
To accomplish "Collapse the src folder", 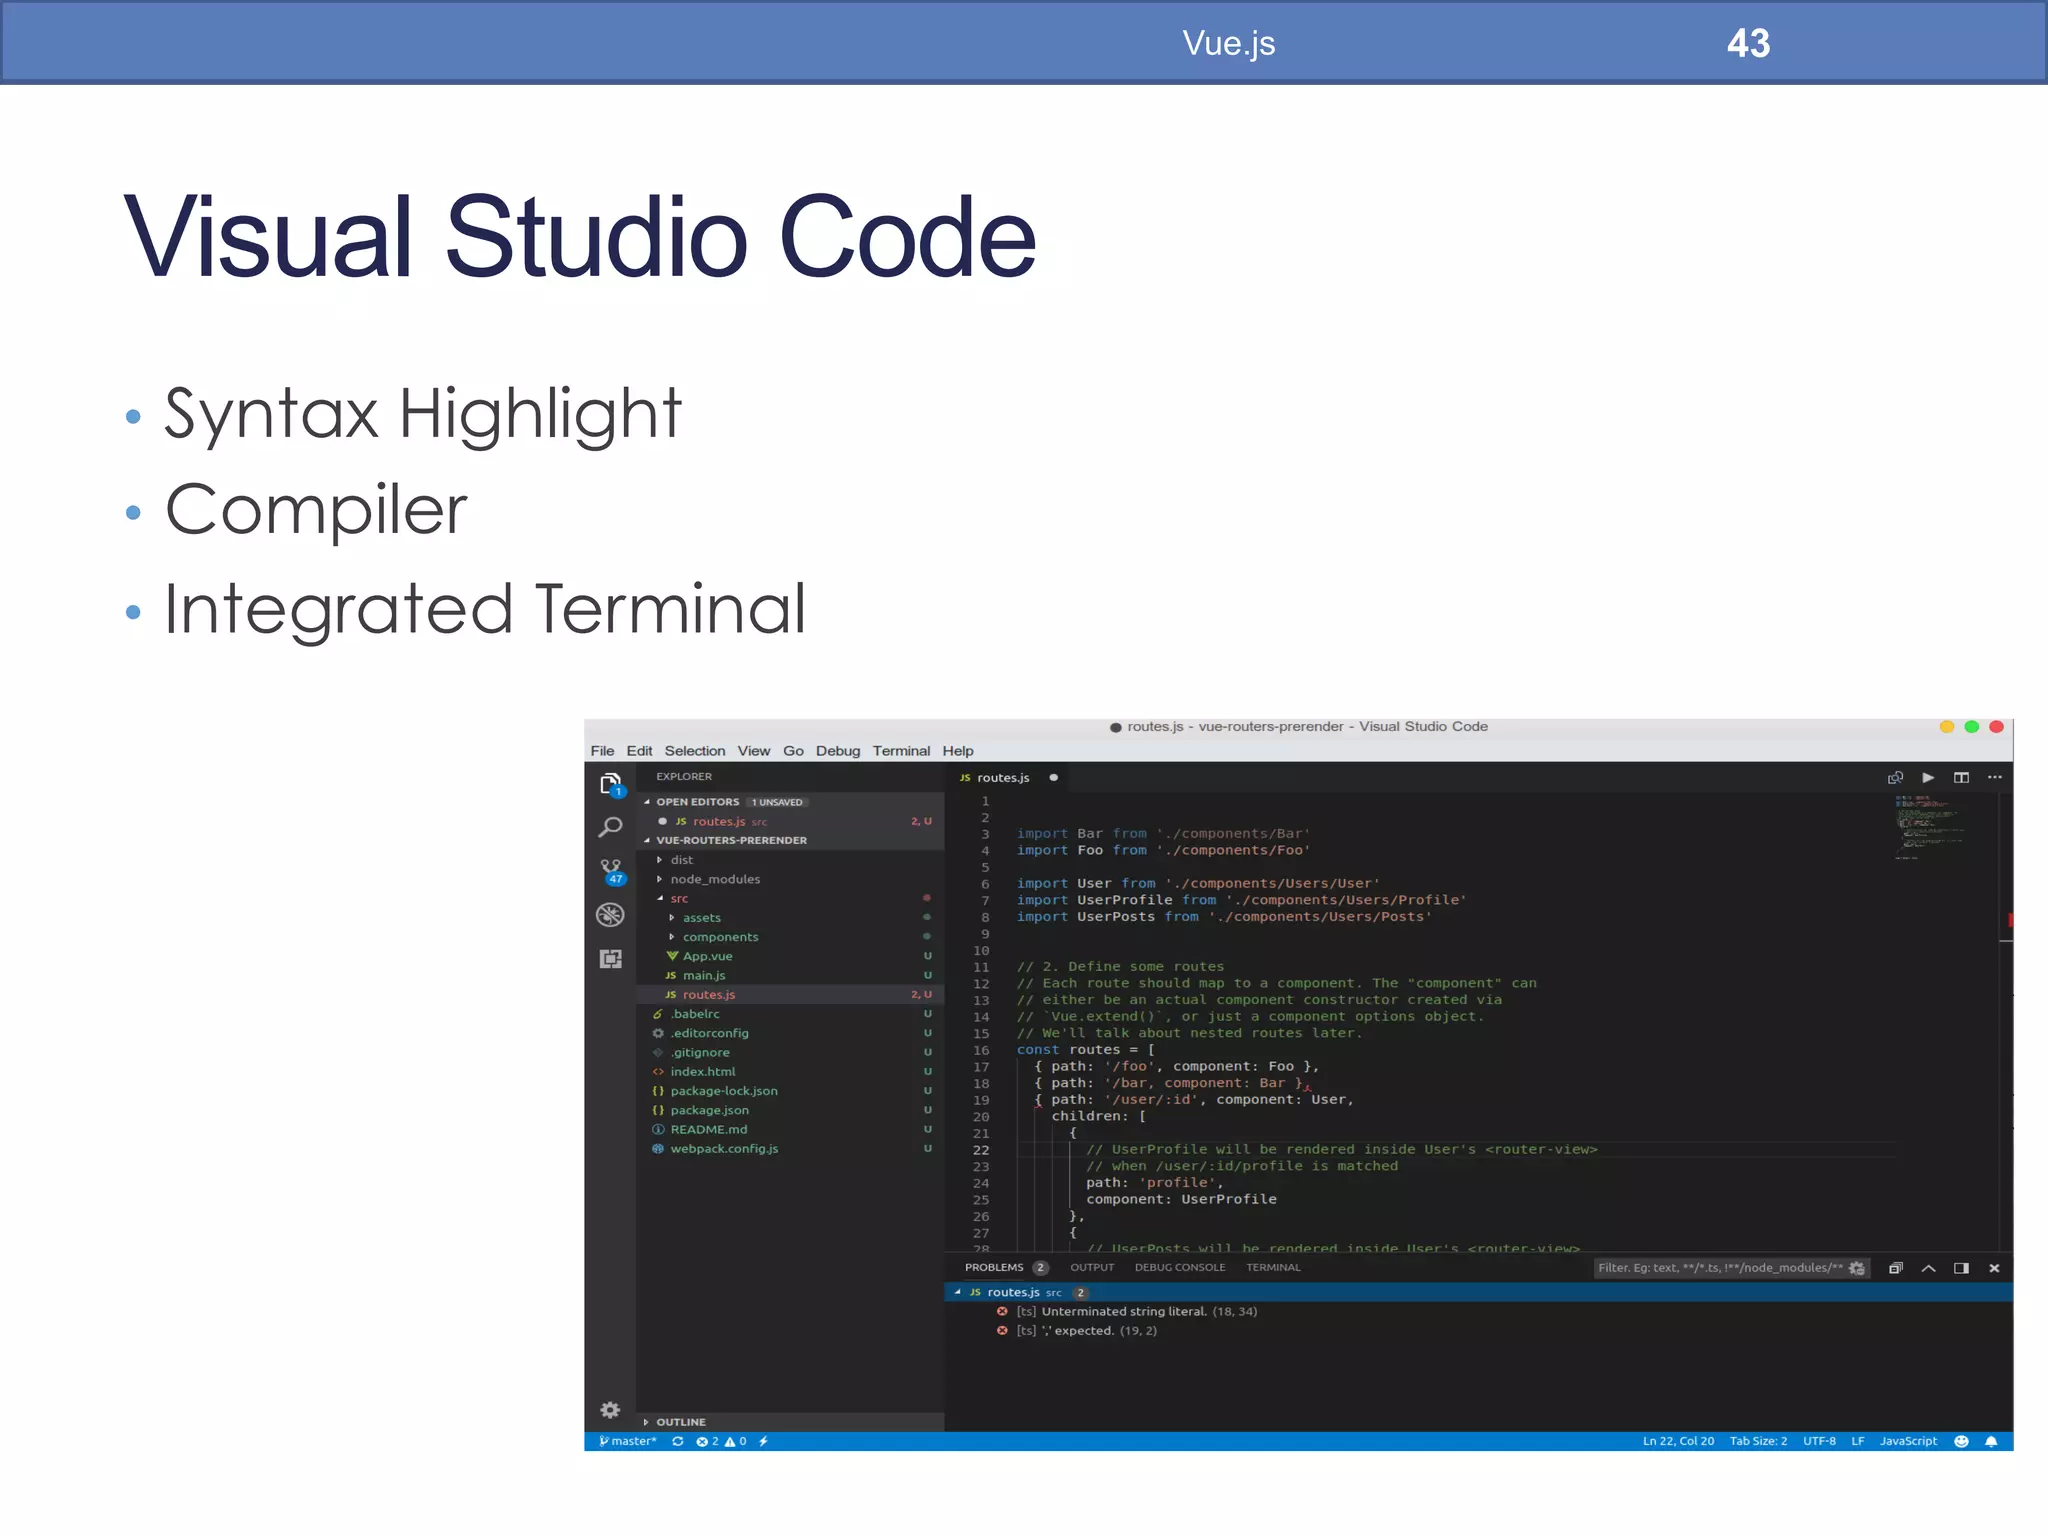I will (x=679, y=898).
